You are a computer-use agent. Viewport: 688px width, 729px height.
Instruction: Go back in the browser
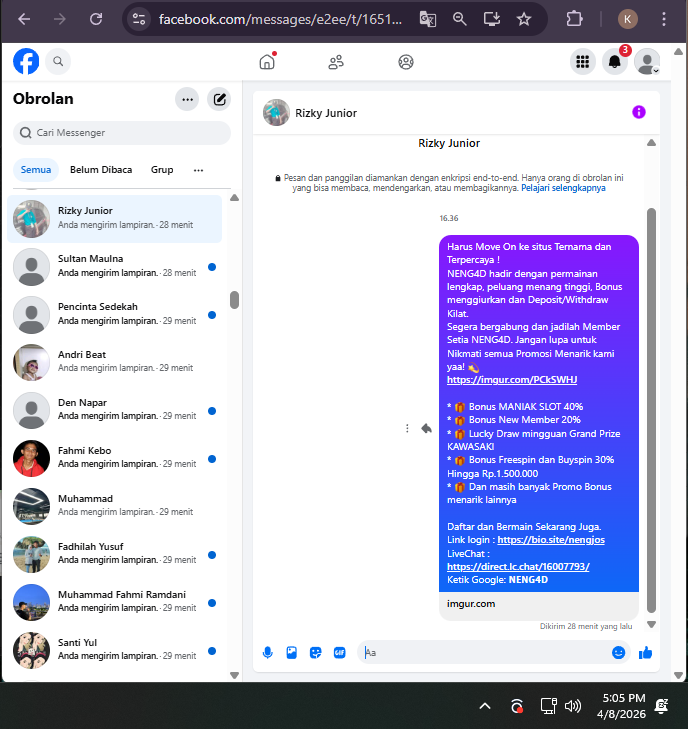[x=24, y=19]
